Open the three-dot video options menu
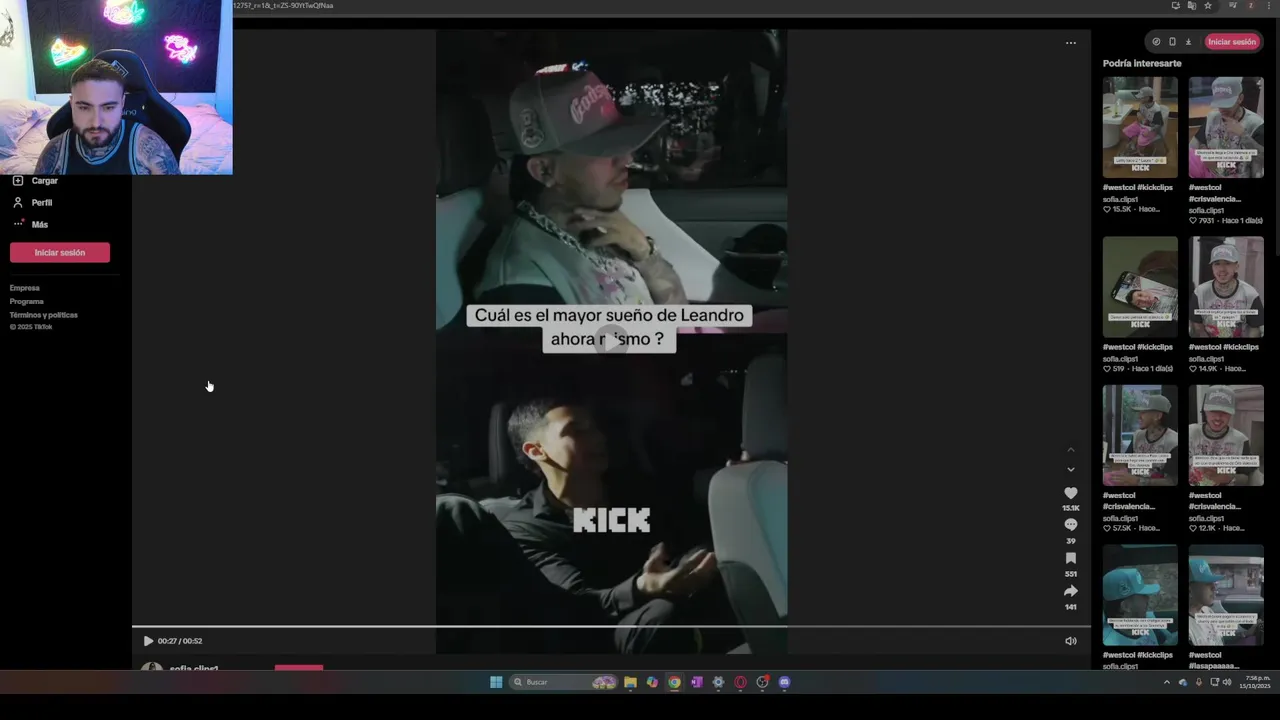The image size is (1280, 720). click(x=1070, y=43)
